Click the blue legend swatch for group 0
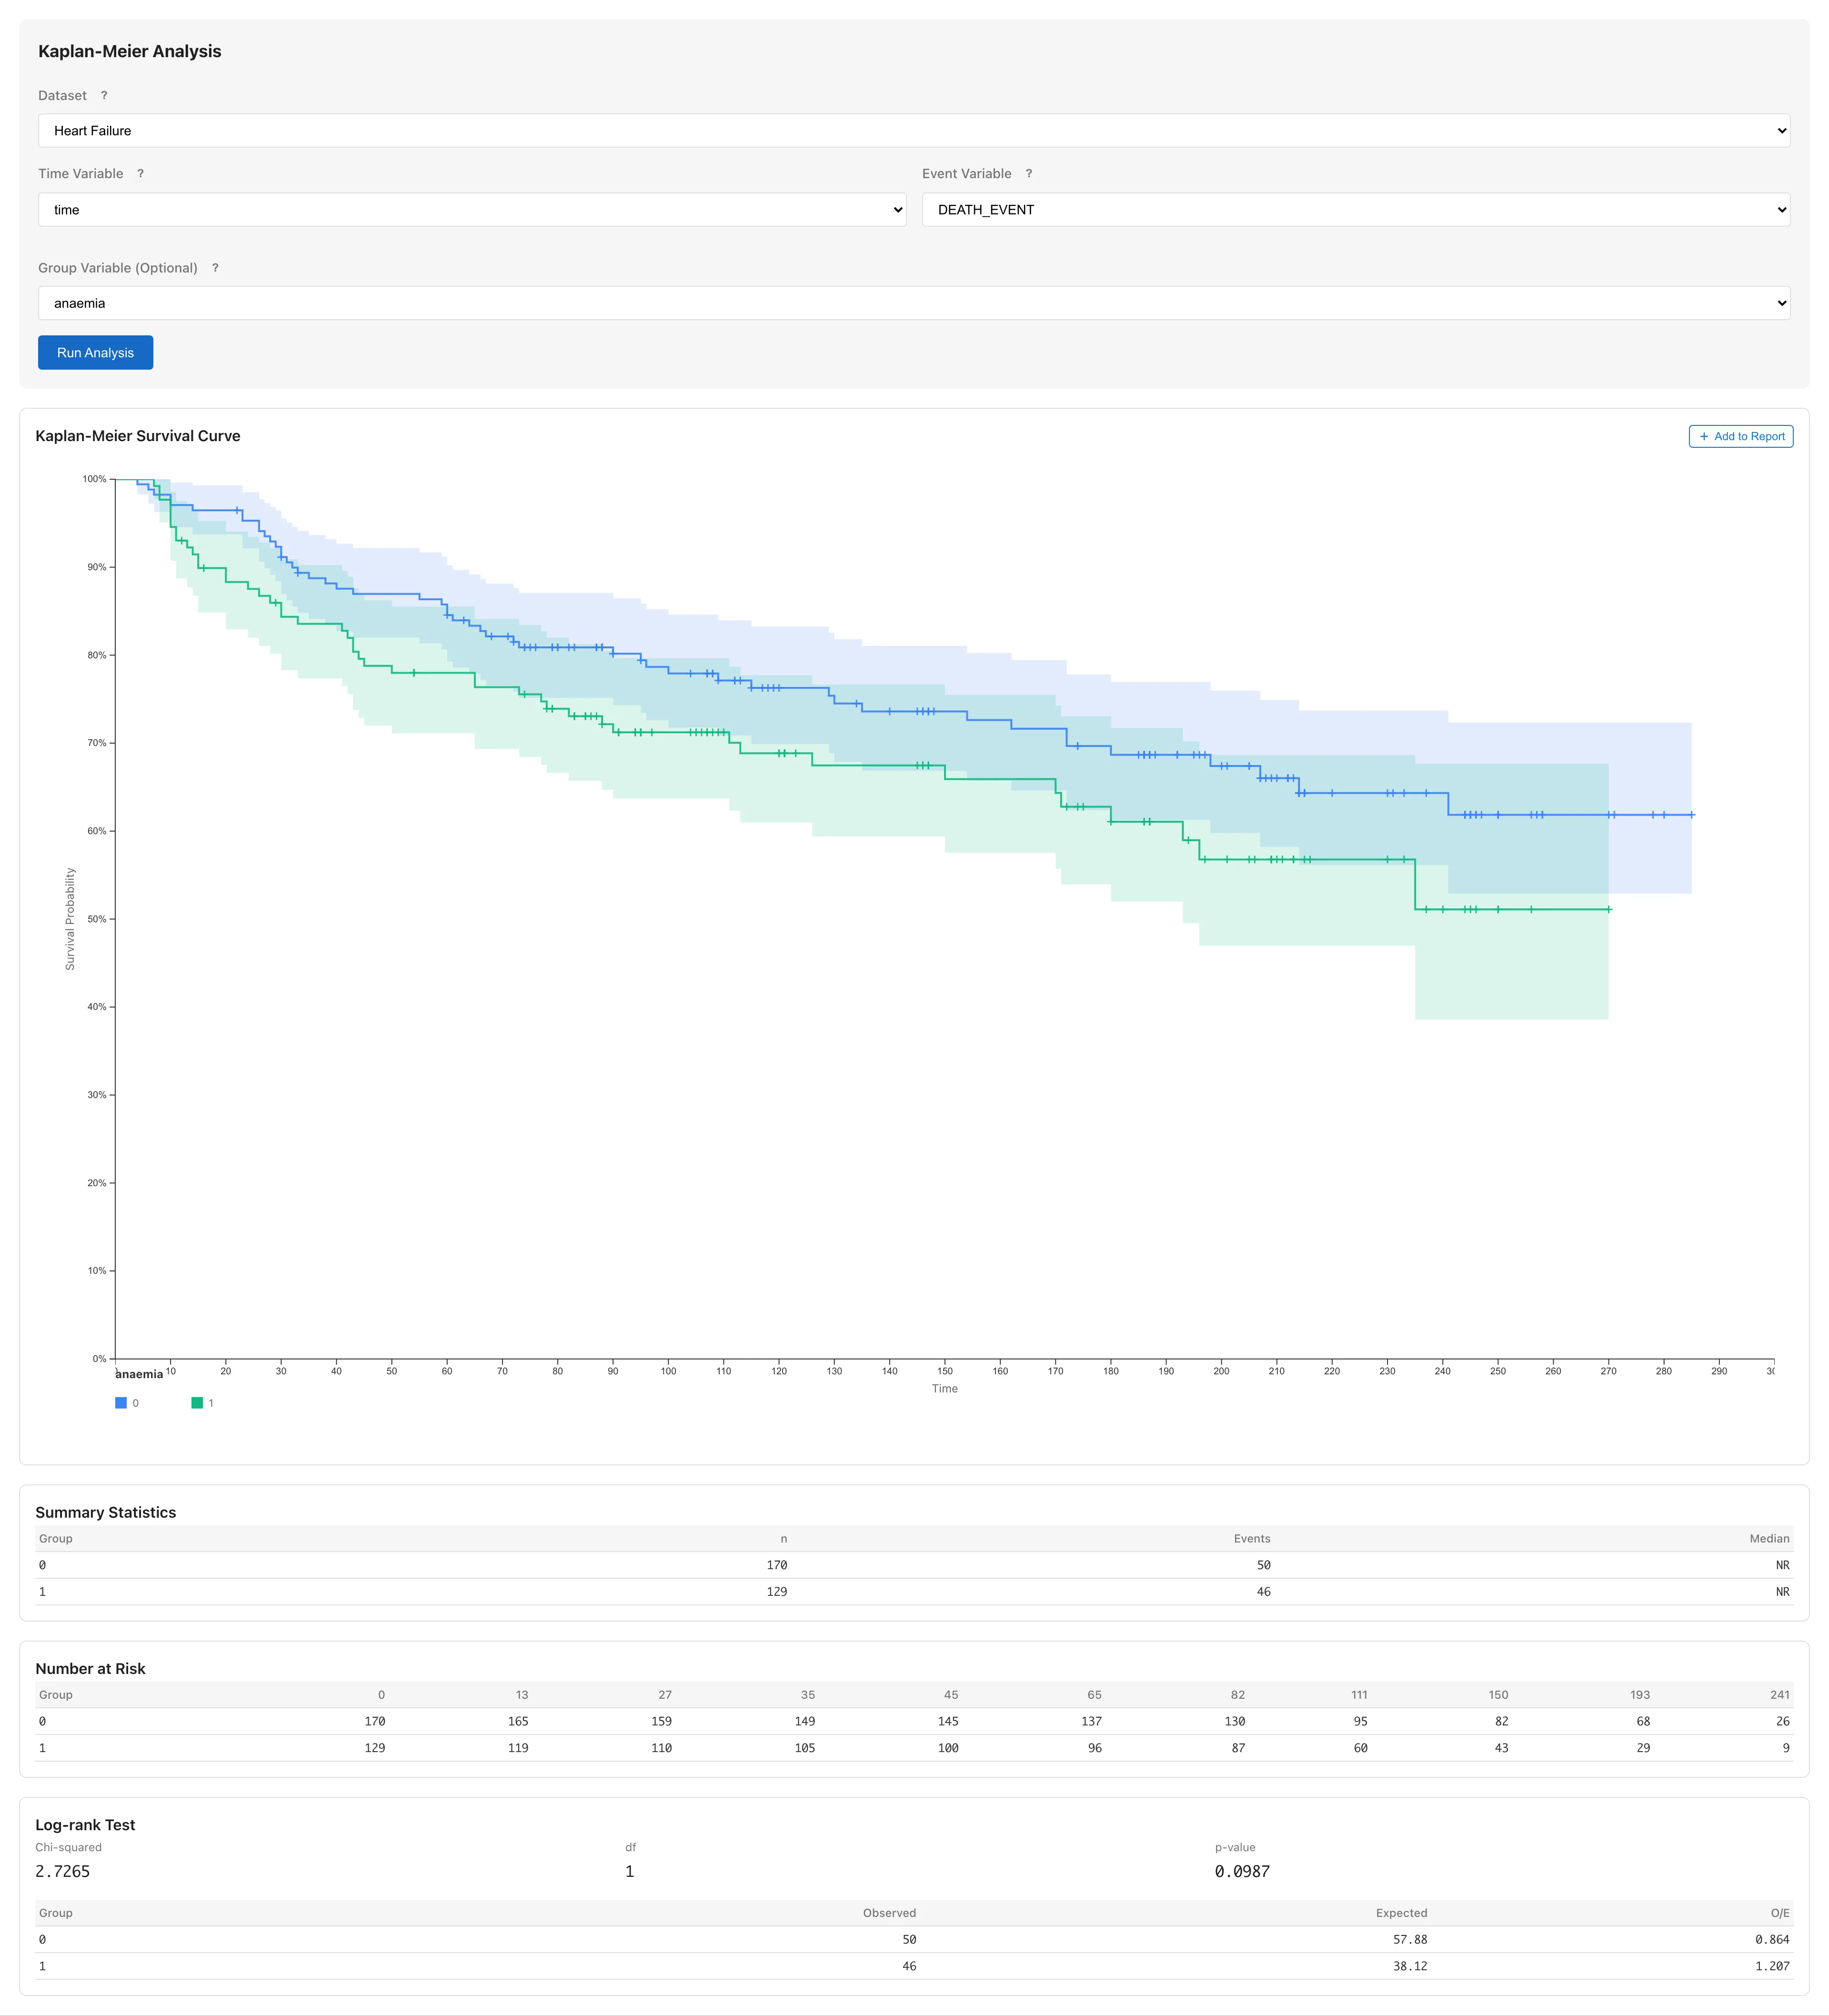The width and height of the screenshot is (1829, 2016). [x=121, y=1403]
